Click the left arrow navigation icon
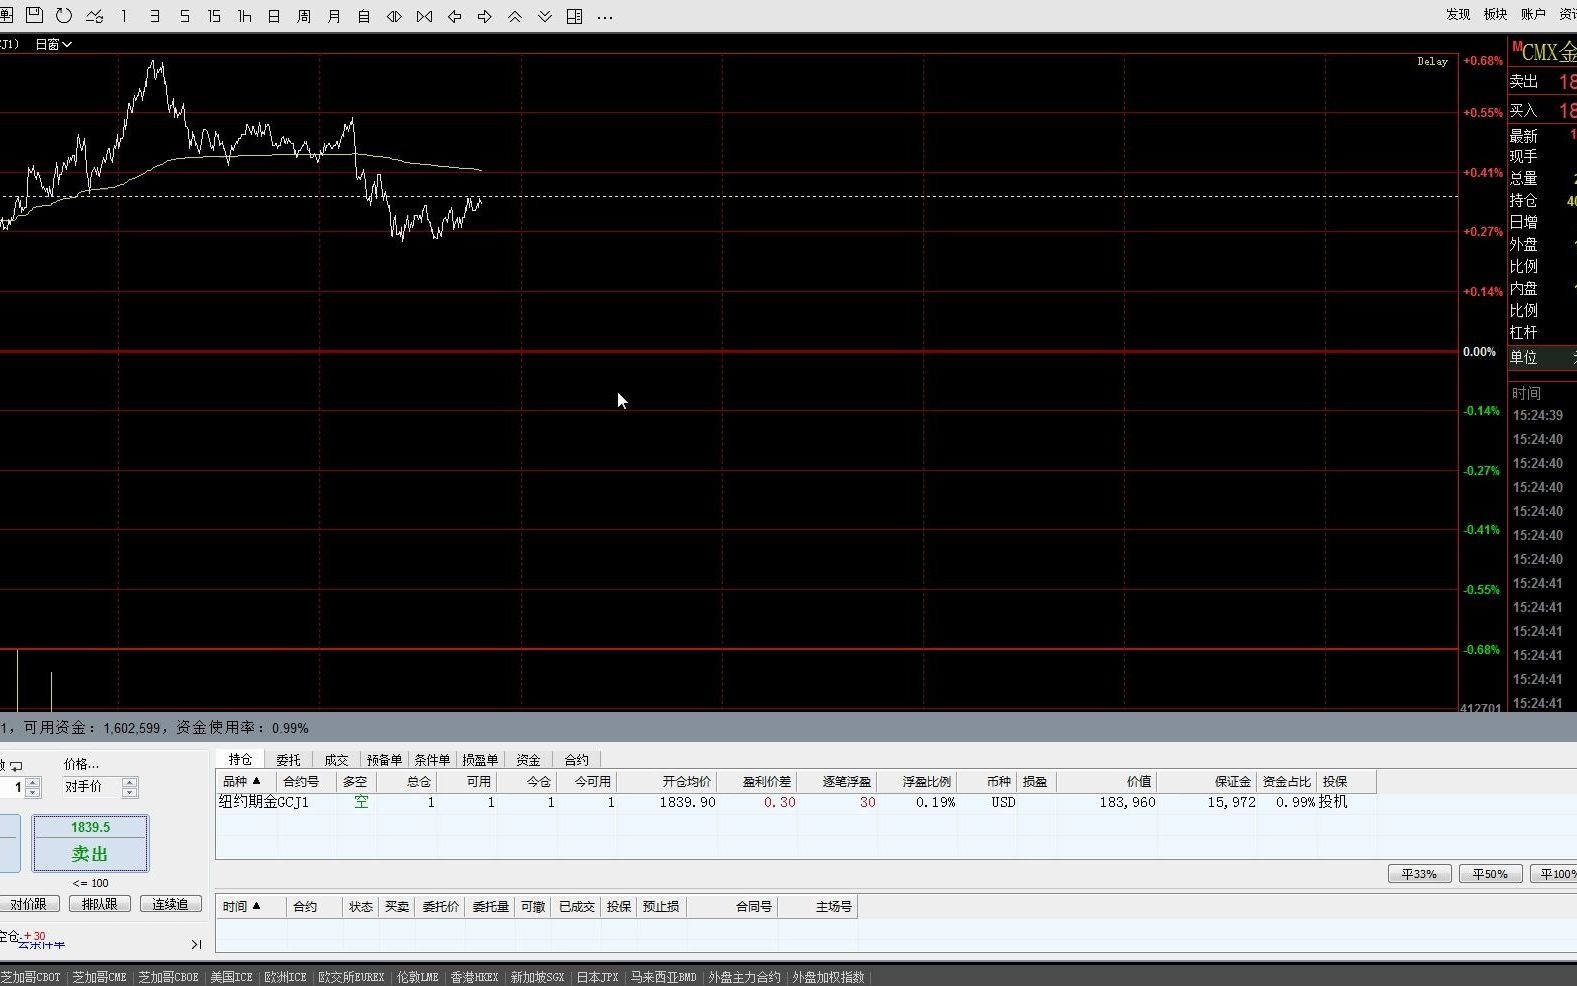Screen dimensions: 1577x986 coord(454,16)
